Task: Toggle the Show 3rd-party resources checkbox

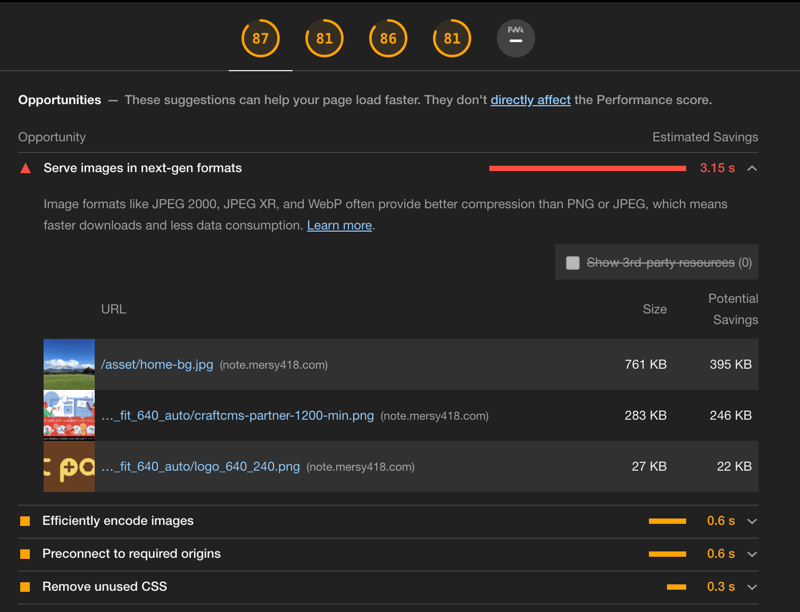Action: coord(573,263)
